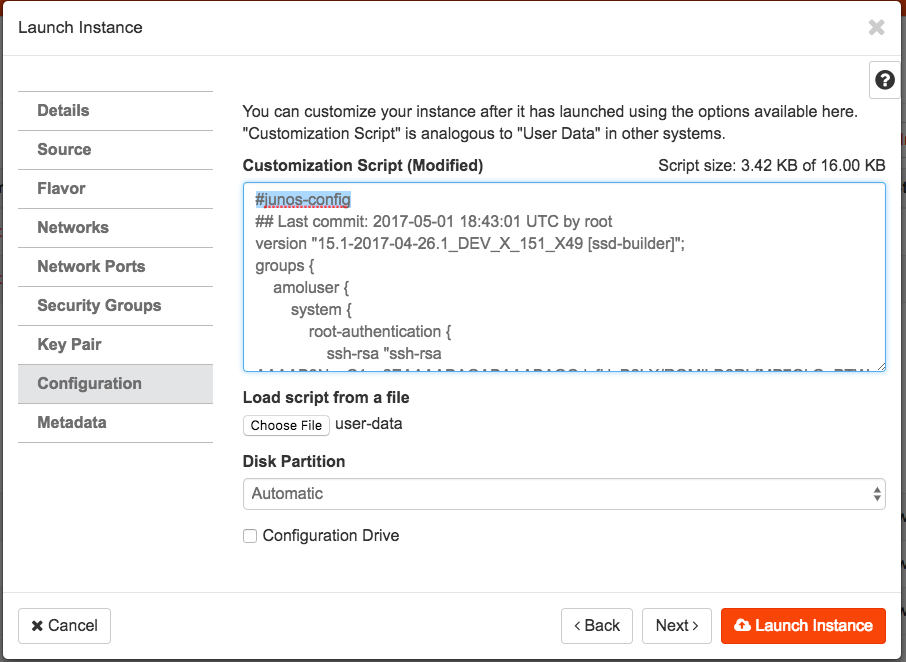Click the cloud icon on Launch Instance
Image resolution: width=906 pixels, height=662 pixels.
(x=742, y=626)
